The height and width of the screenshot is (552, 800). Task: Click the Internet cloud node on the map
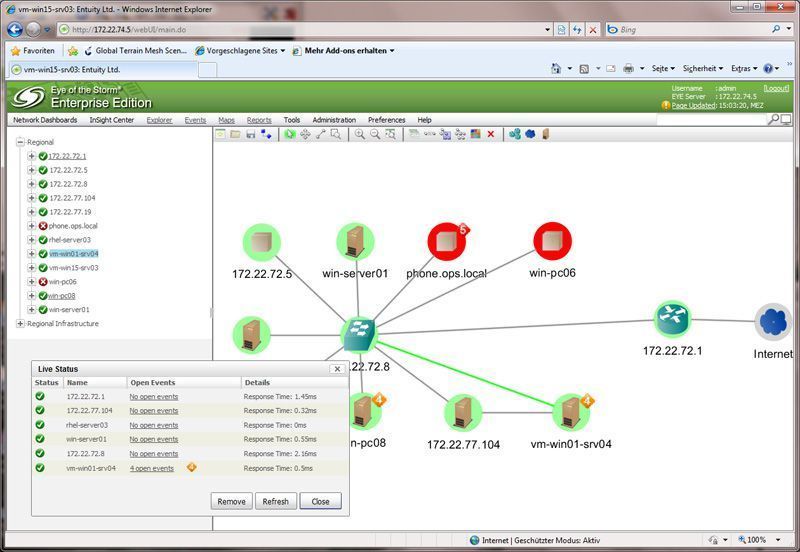click(773, 322)
